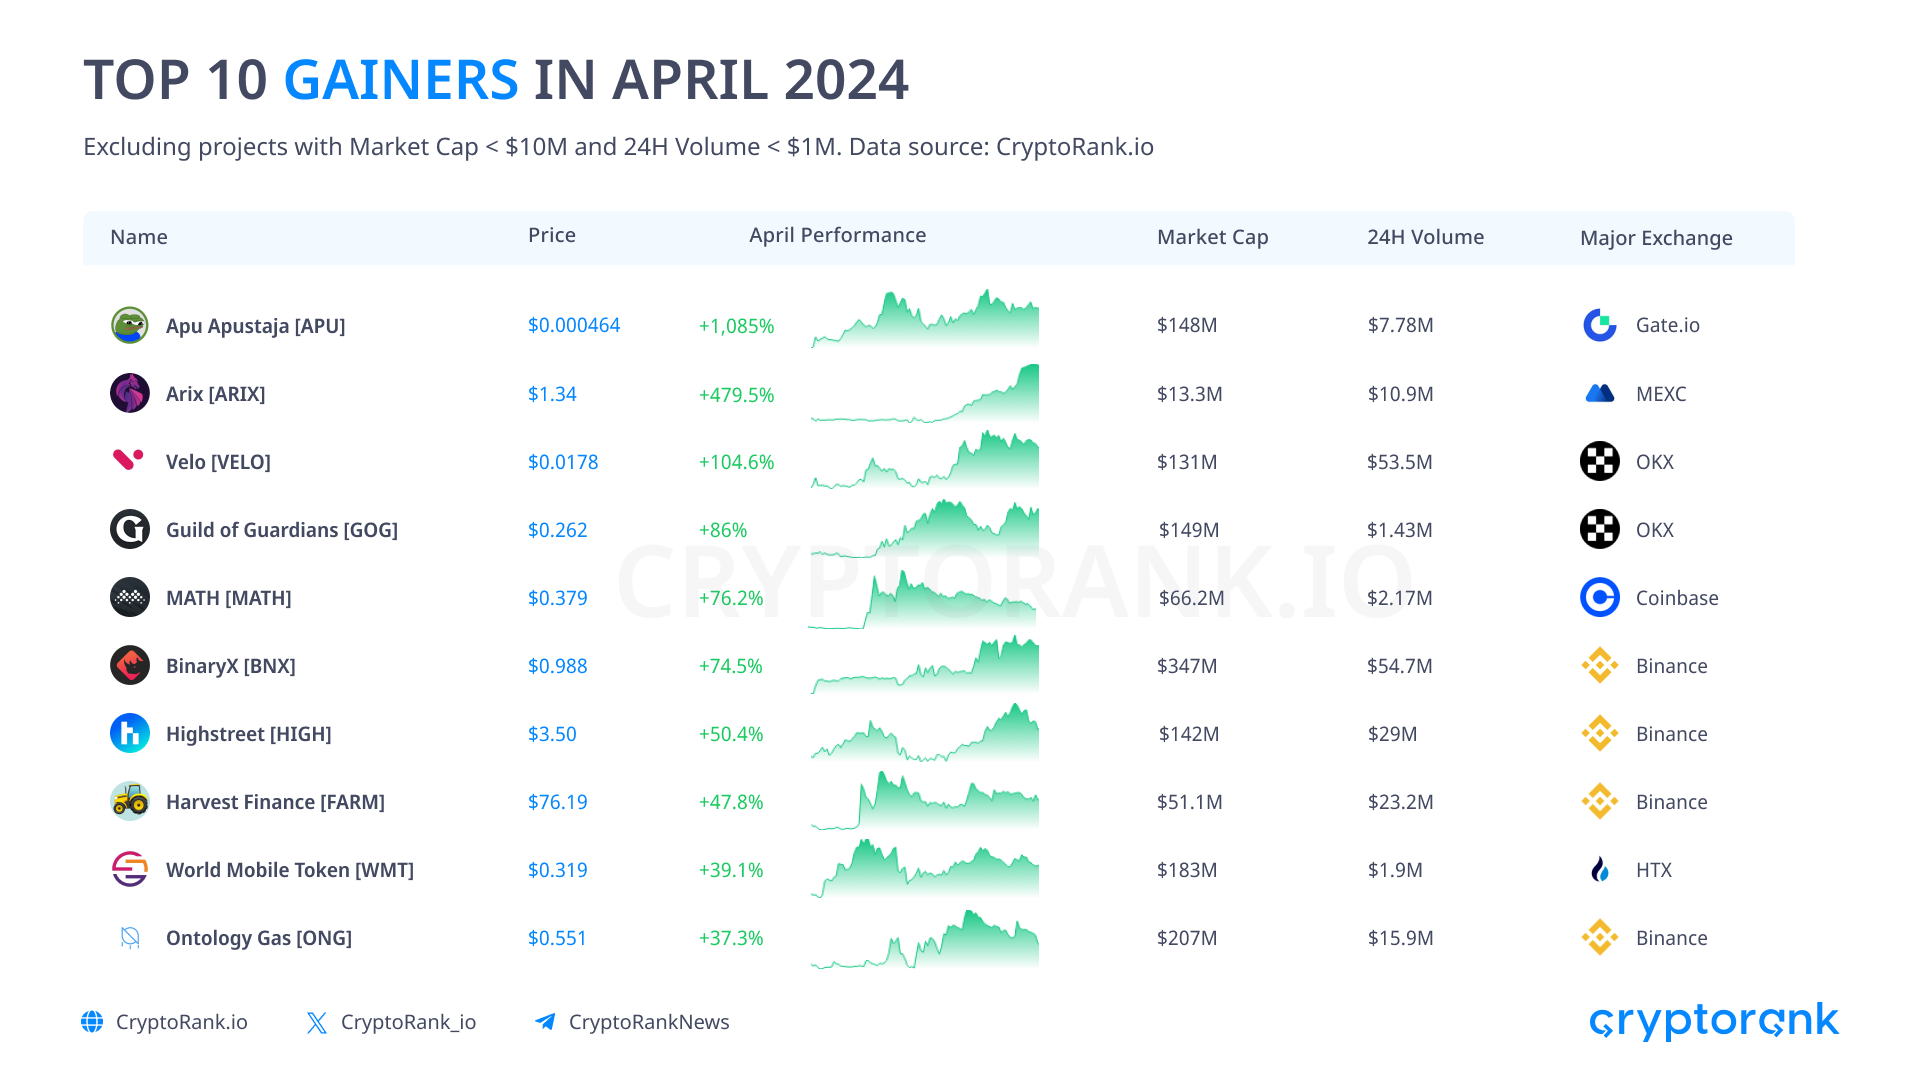1920x1080 pixels.
Task: Click the Binance logo in Harvest Finance row
Action: 1600,801
